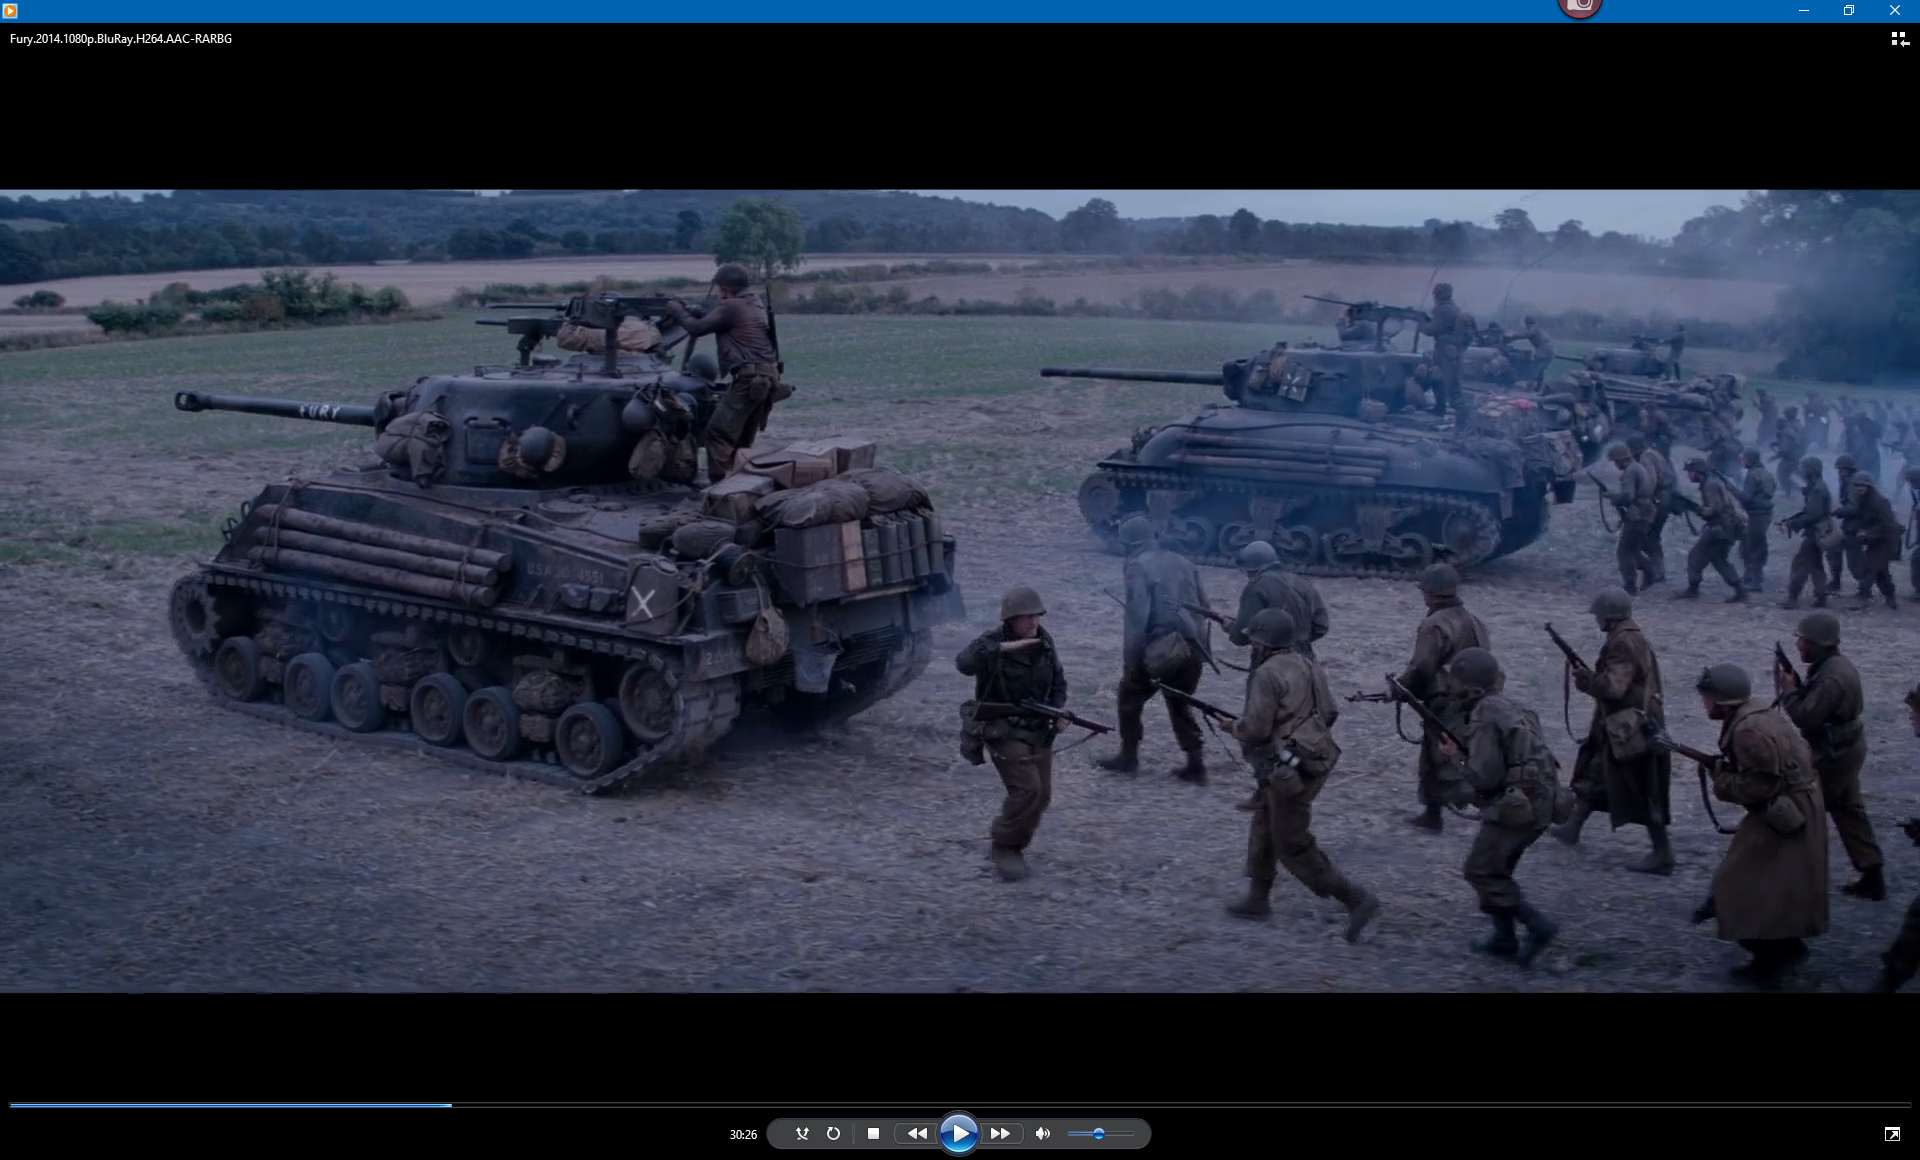Mute the speaker volume
Image resolution: width=1920 pixels, height=1160 pixels.
coord(1043,1133)
